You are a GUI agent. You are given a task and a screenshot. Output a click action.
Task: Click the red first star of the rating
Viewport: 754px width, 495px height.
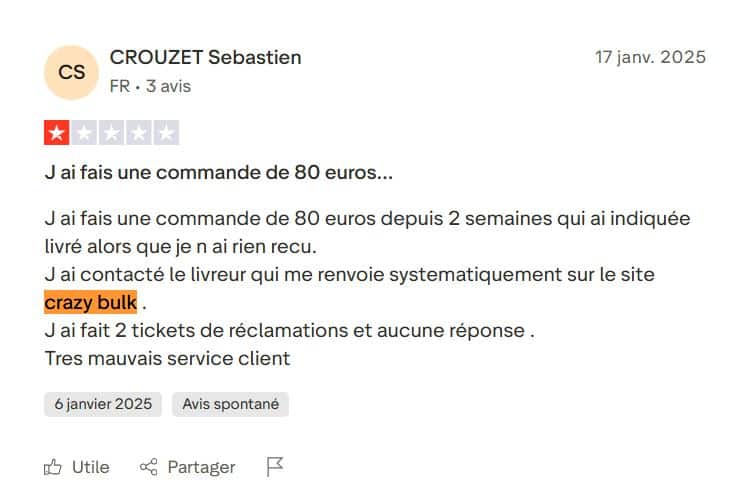point(56,133)
